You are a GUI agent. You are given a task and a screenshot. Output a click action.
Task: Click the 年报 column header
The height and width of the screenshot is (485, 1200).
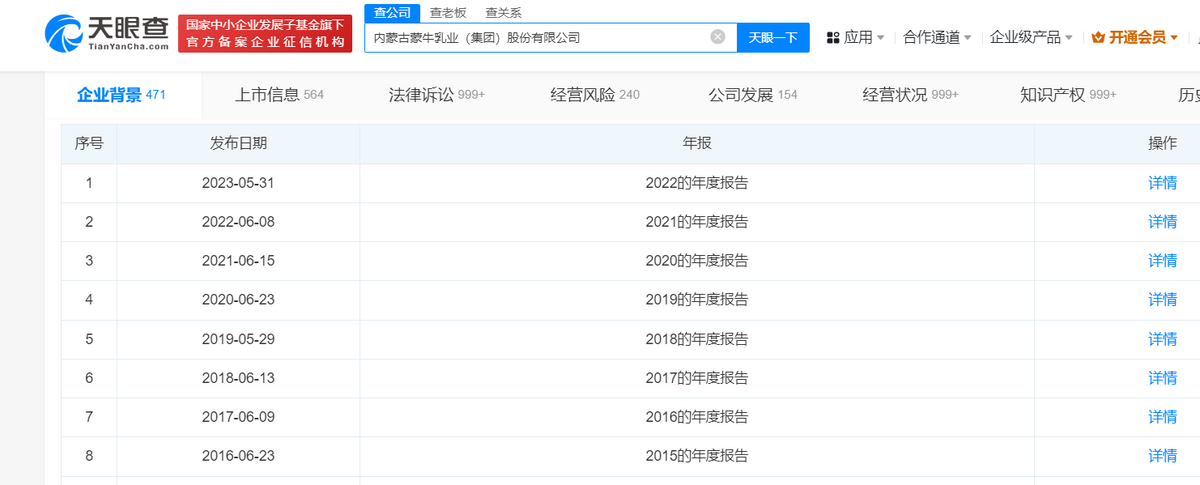pos(697,144)
